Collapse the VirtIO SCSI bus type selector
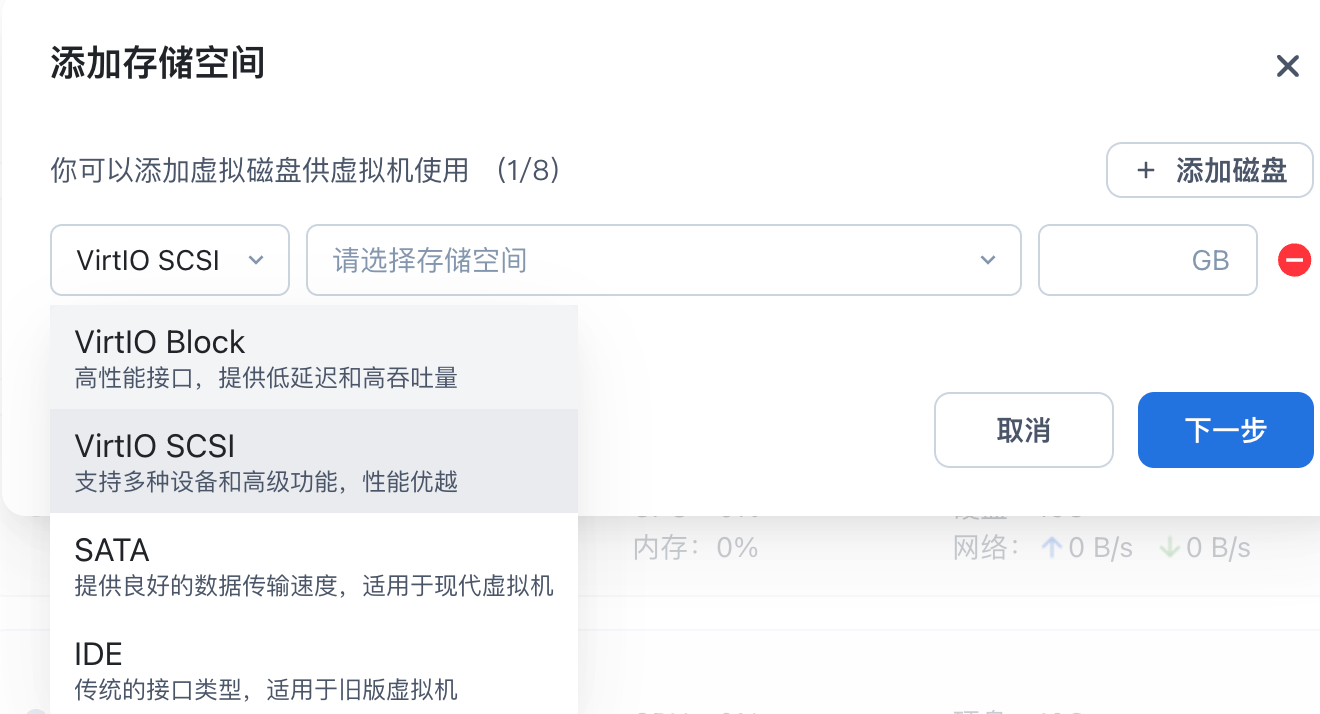Image resolution: width=1320 pixels, height=714 pixels. pos(170,260)
